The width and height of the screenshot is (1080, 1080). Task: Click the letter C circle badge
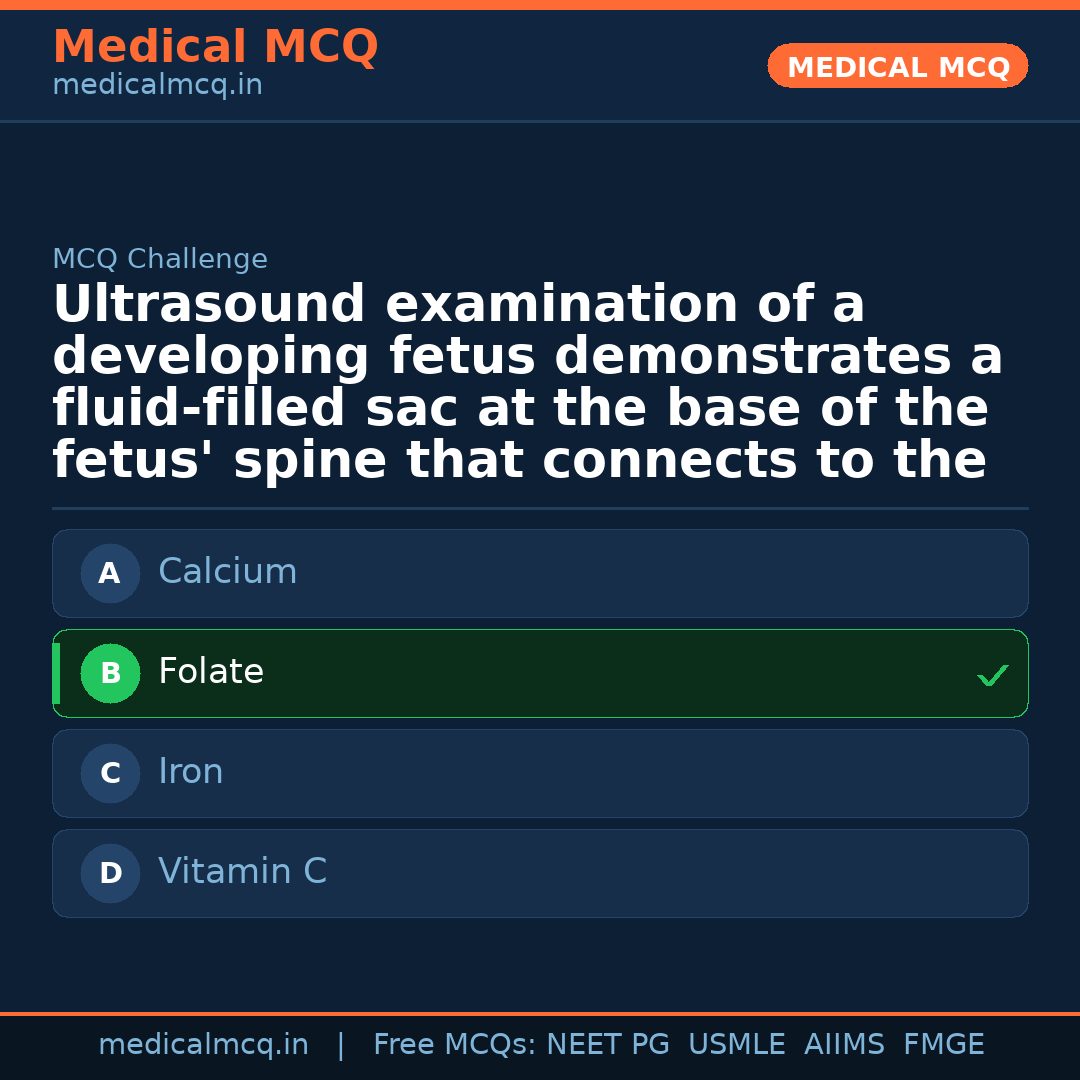110,773
